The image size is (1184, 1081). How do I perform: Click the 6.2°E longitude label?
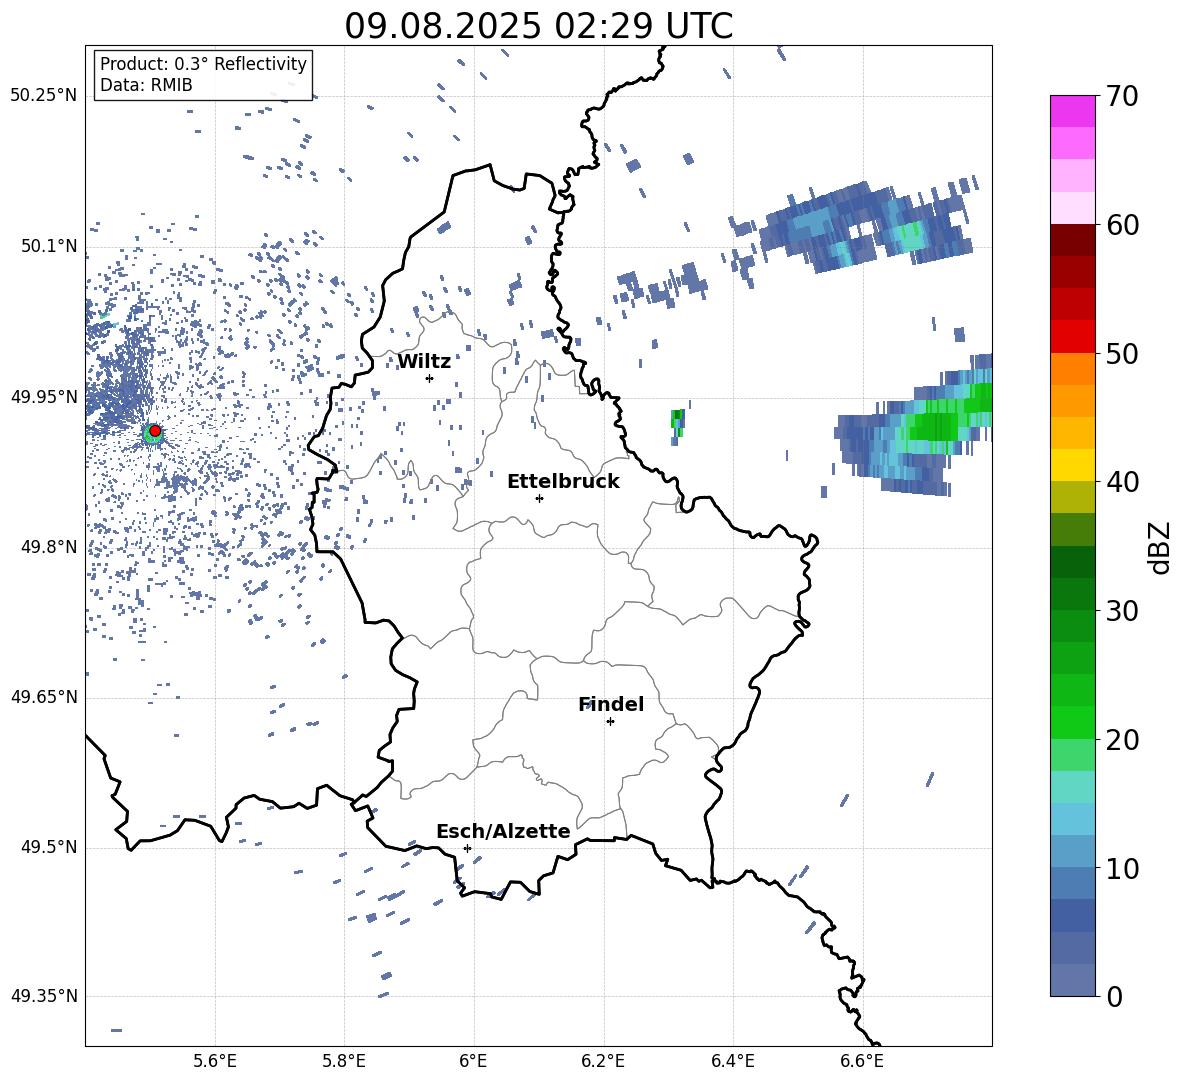[603, 1061]
